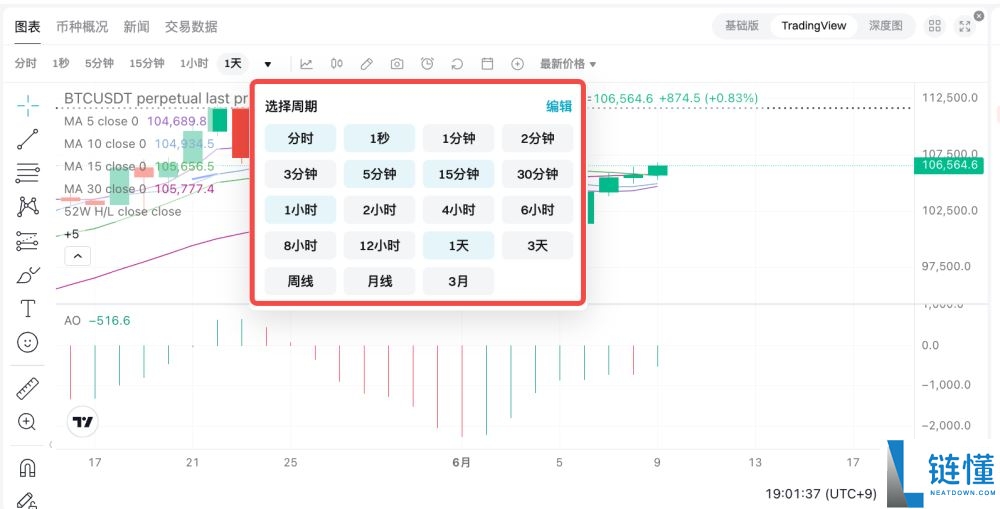Switch to the 币种概况 tab
1000x509 pixels.
82,27
